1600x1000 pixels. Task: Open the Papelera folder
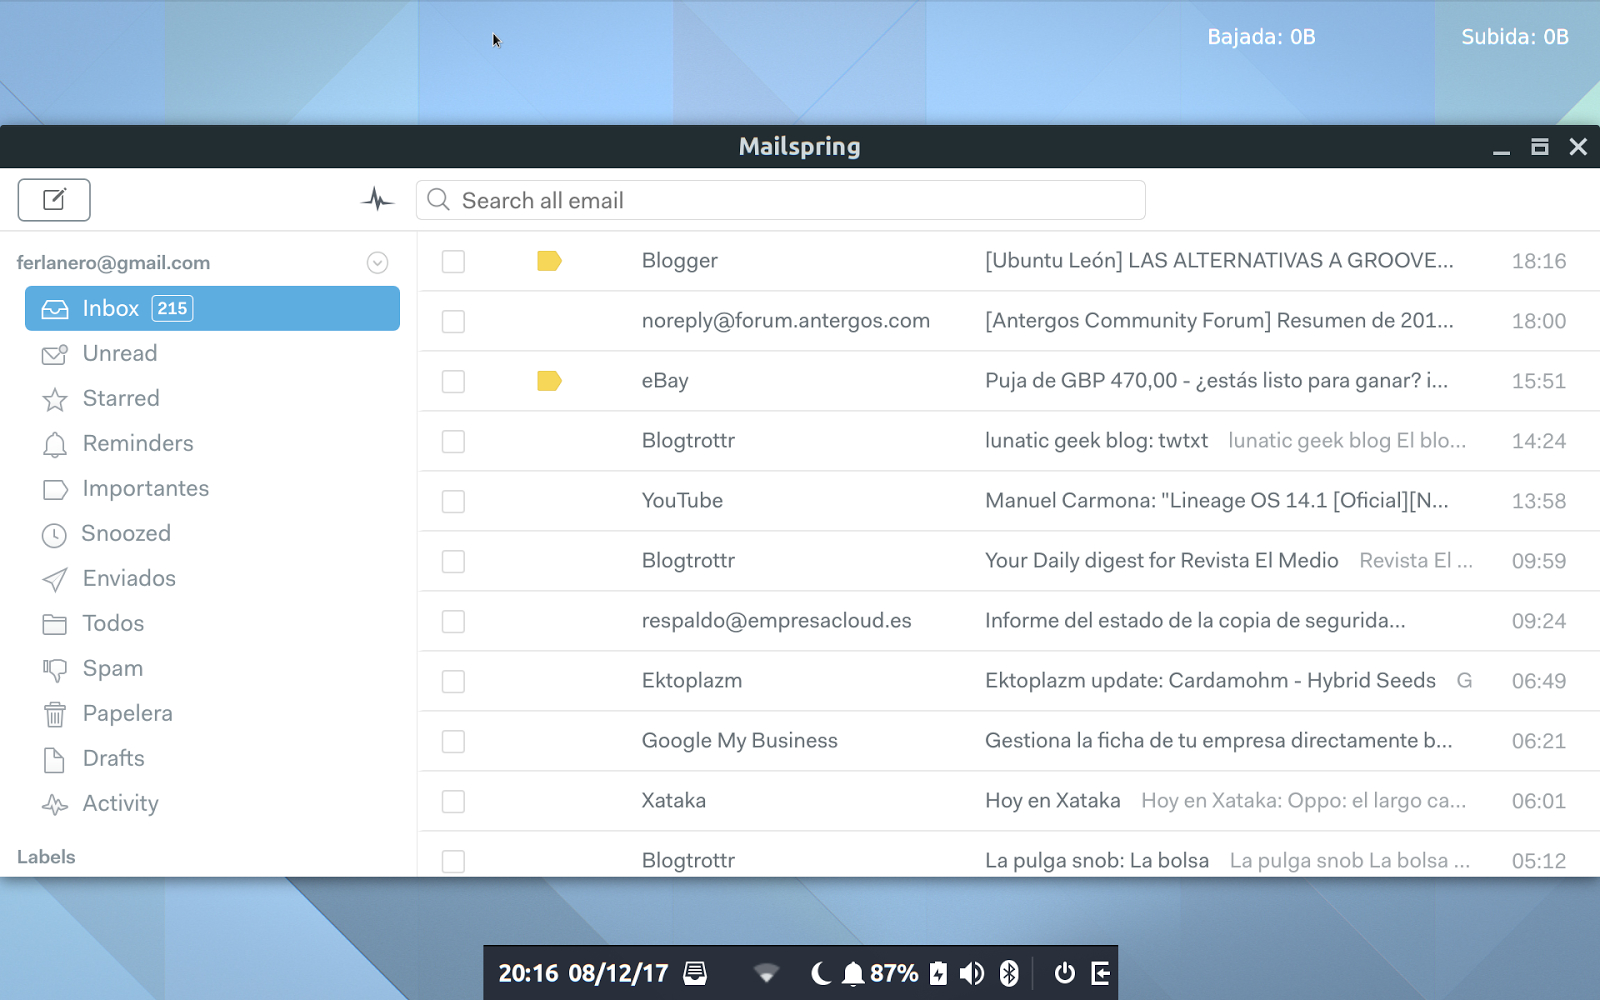point(212,713)
